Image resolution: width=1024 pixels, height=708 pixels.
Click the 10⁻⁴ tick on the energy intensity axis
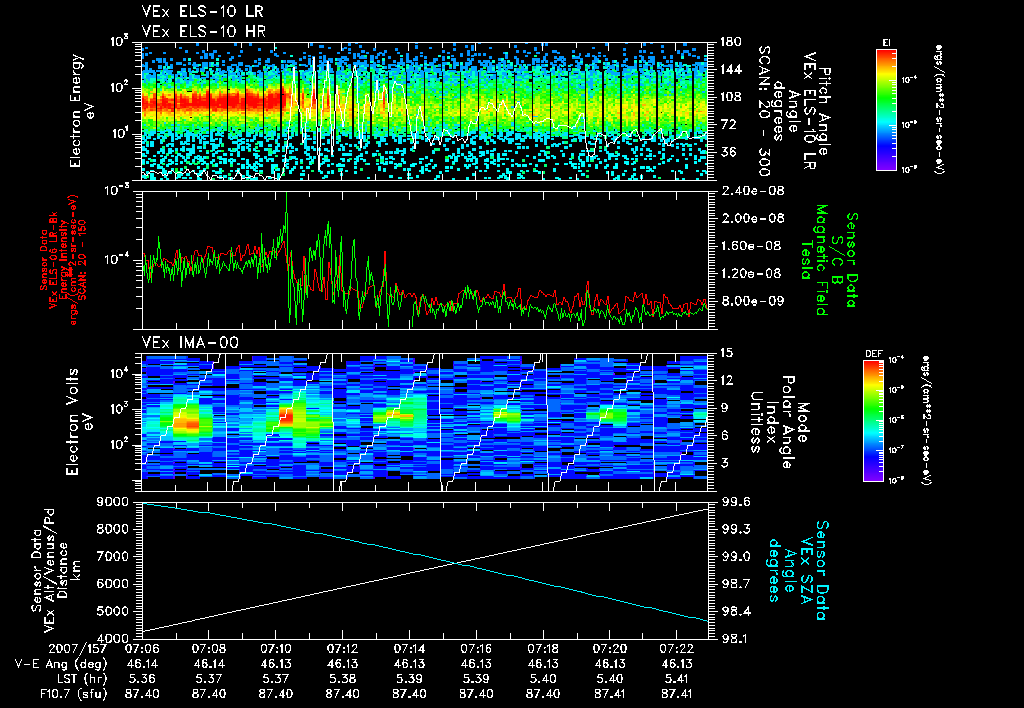point(116,259)
